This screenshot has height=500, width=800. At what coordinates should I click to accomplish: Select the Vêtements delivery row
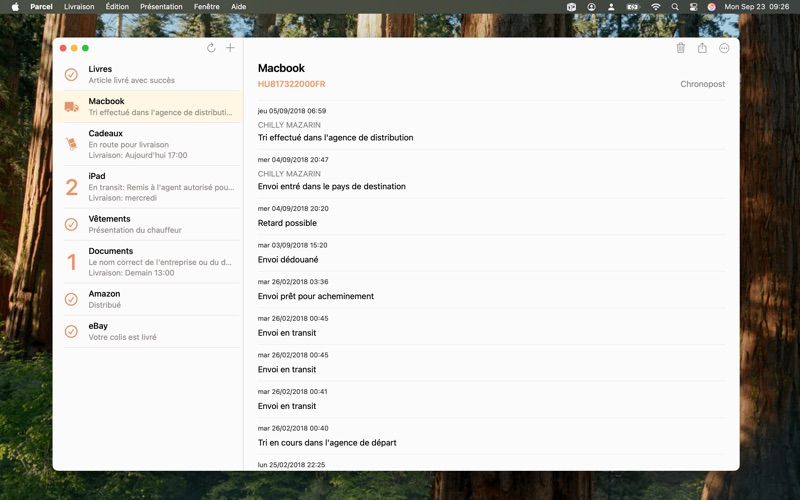tap(148, 224)
